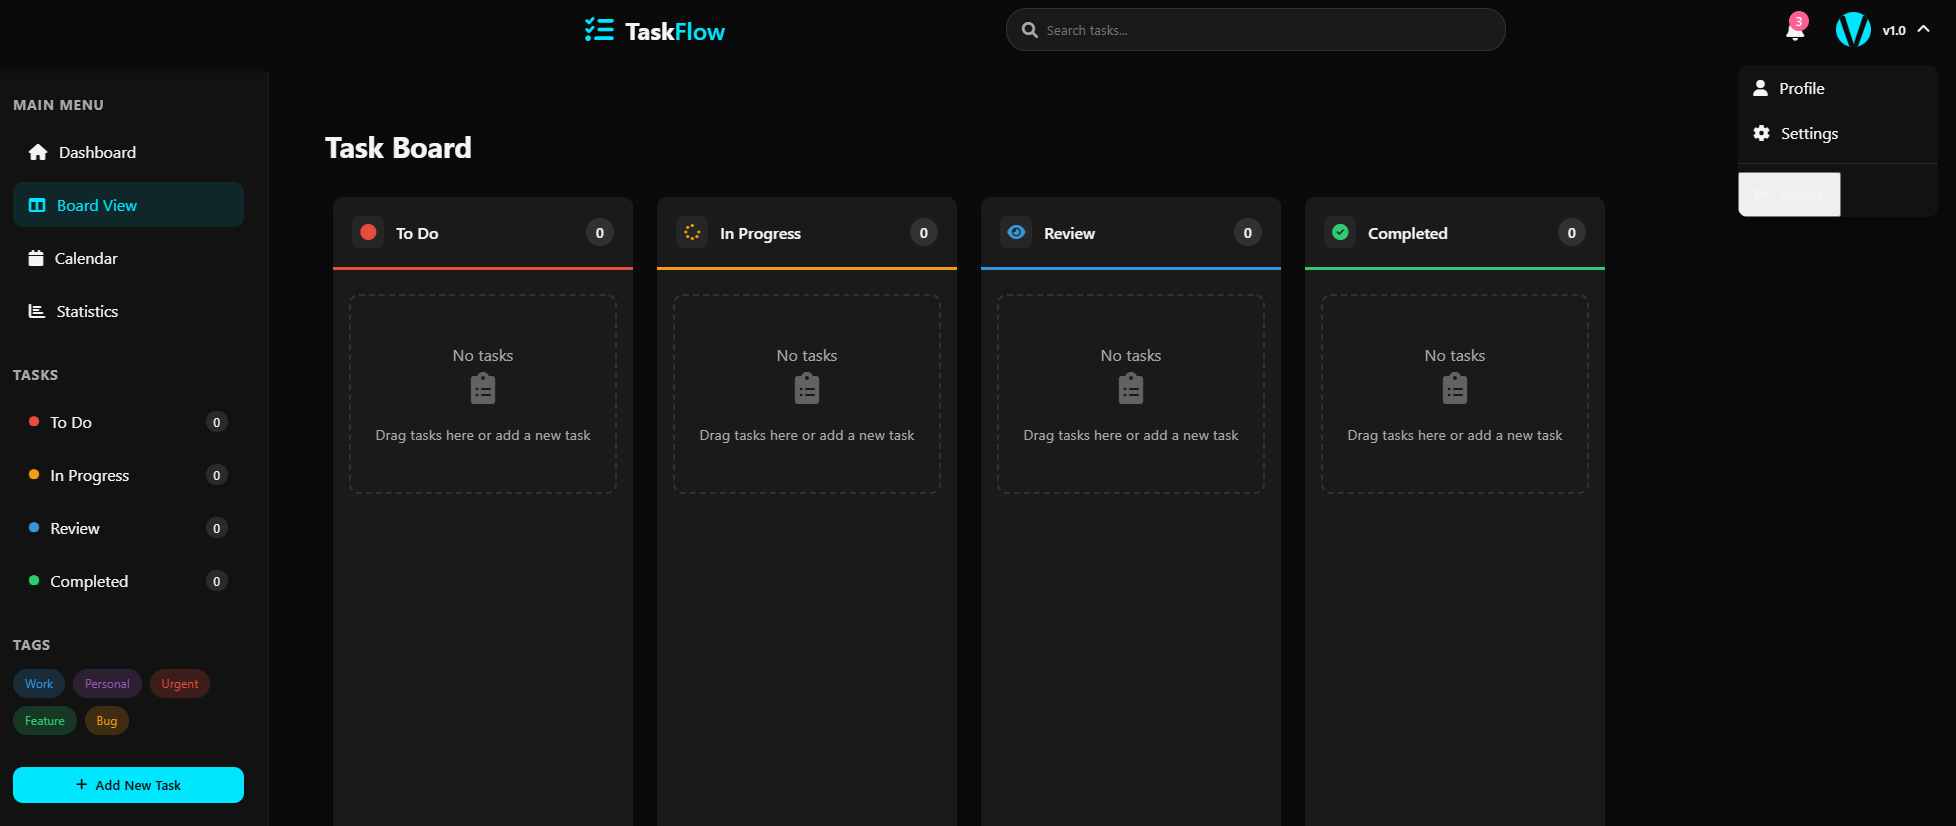The image size is (1956, 826).
Task: Click the sidebar Completed count badge
Action: (216, 581)
